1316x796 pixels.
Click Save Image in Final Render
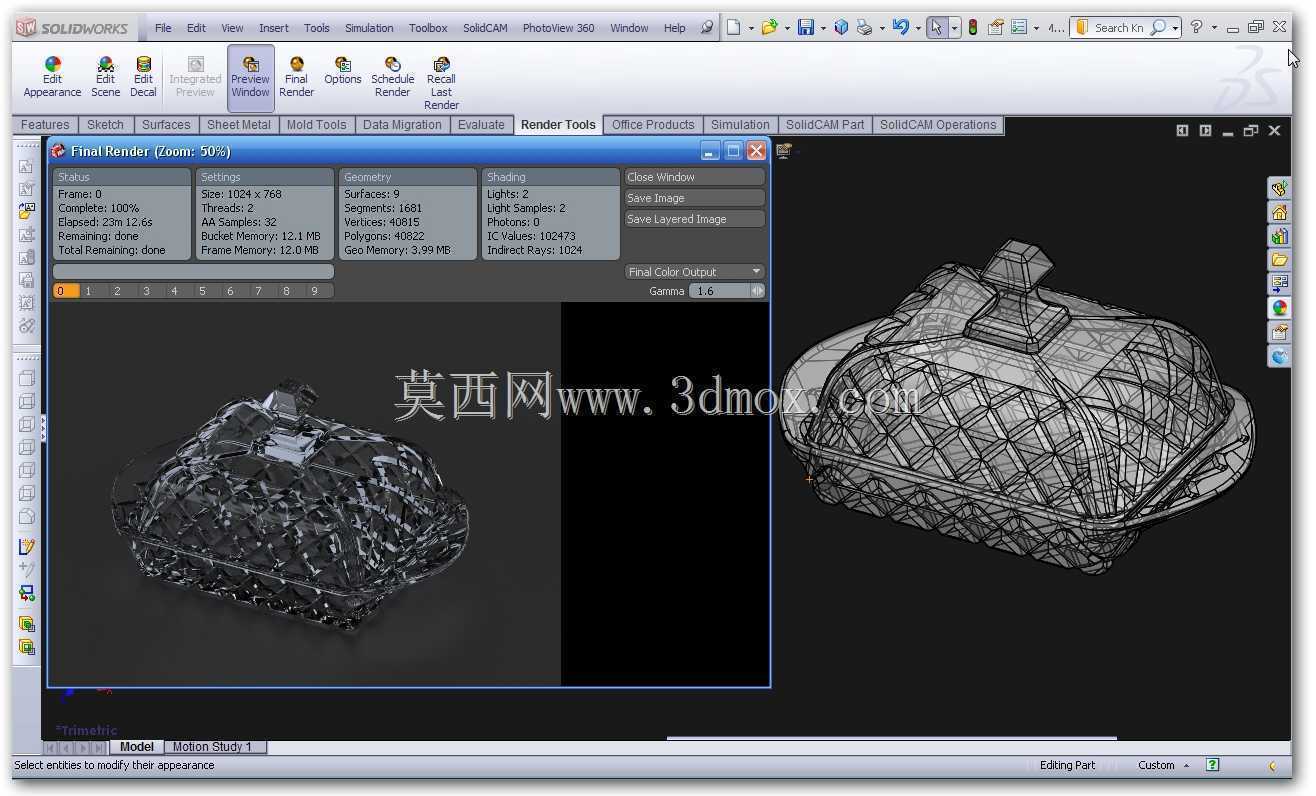[x=695, y=198]
